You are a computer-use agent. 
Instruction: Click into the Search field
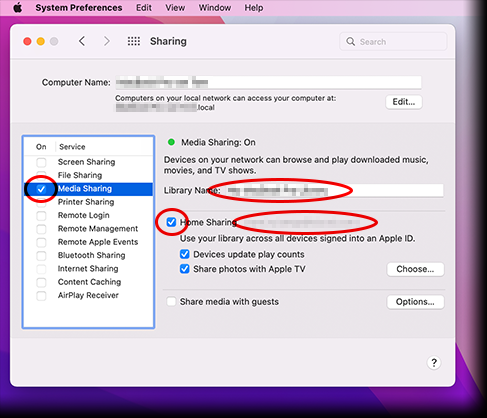coord(393,42)
